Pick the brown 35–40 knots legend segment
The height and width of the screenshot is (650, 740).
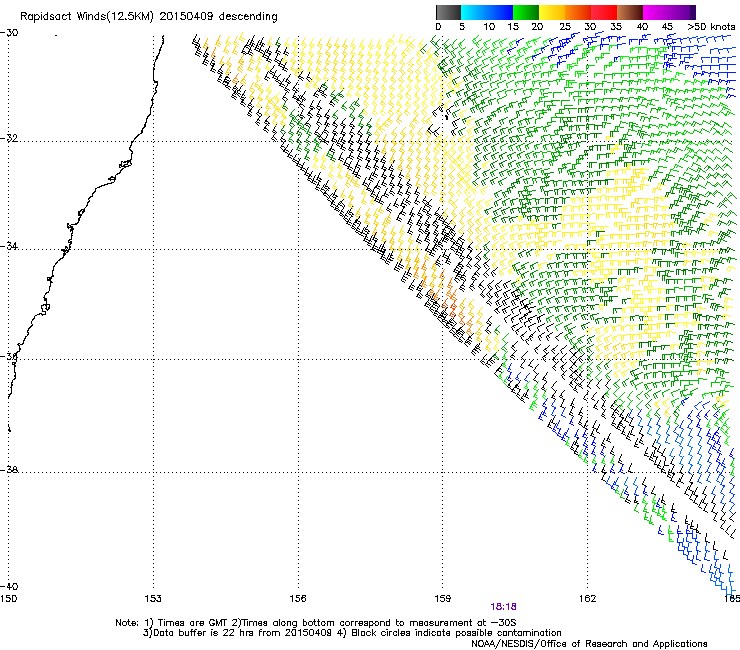pyautogui.click(x=630, y=12)
